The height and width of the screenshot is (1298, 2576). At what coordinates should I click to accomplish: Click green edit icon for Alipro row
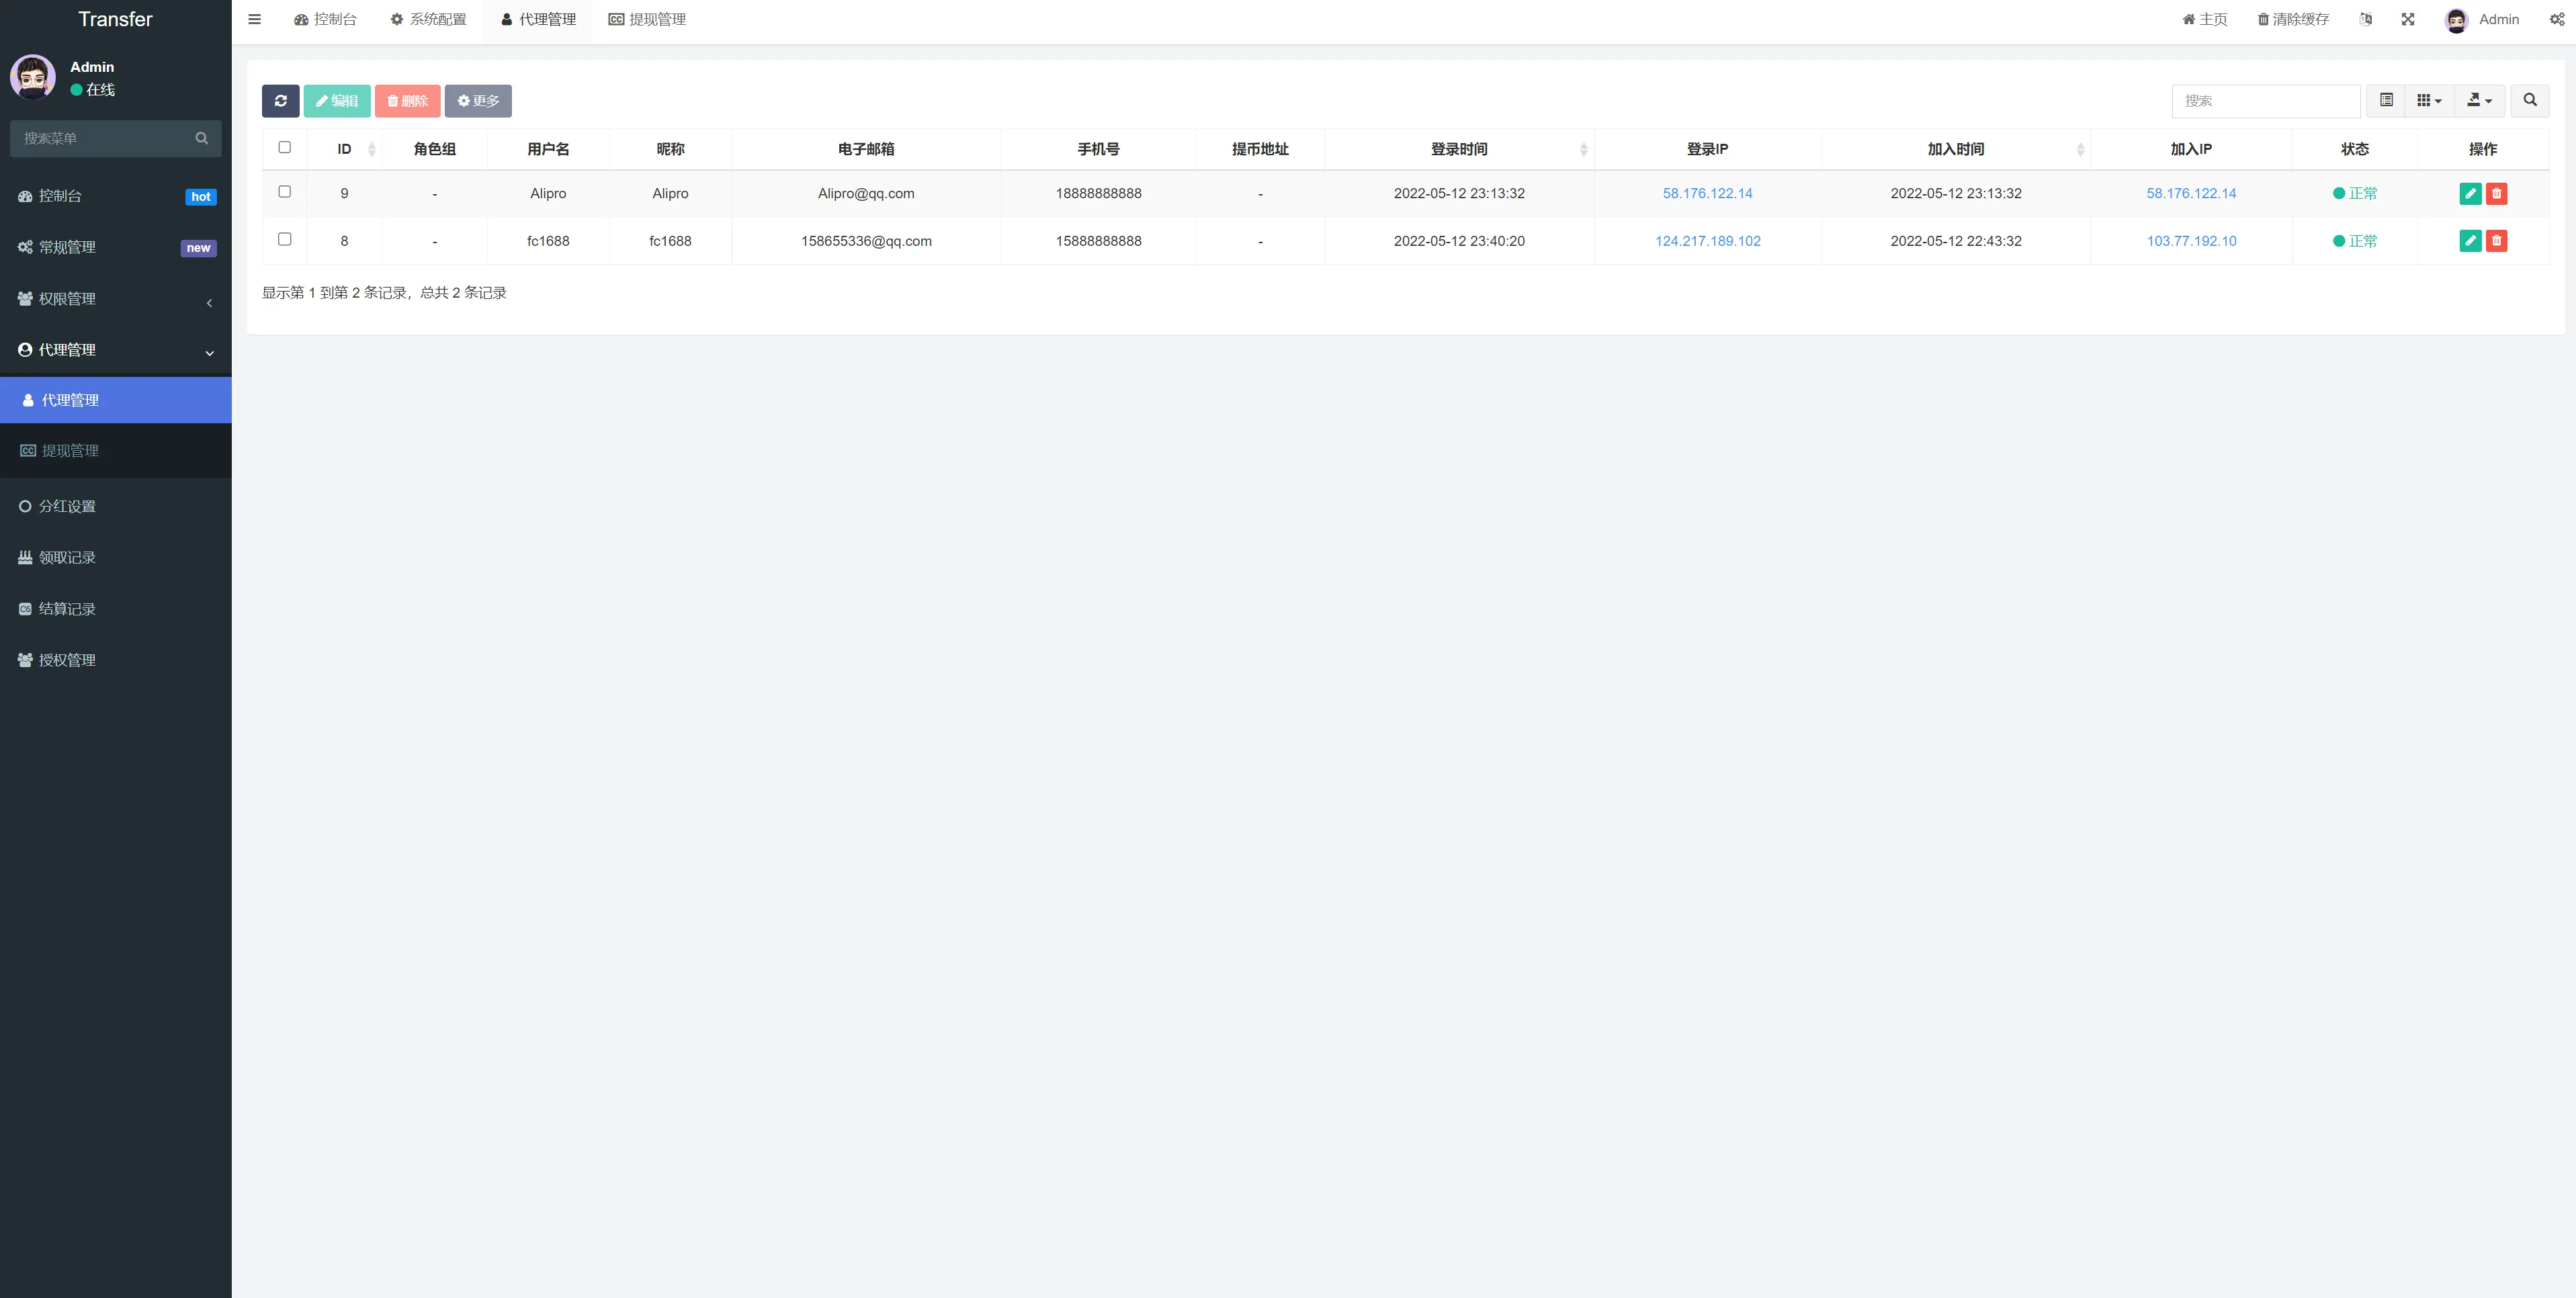2470,194
